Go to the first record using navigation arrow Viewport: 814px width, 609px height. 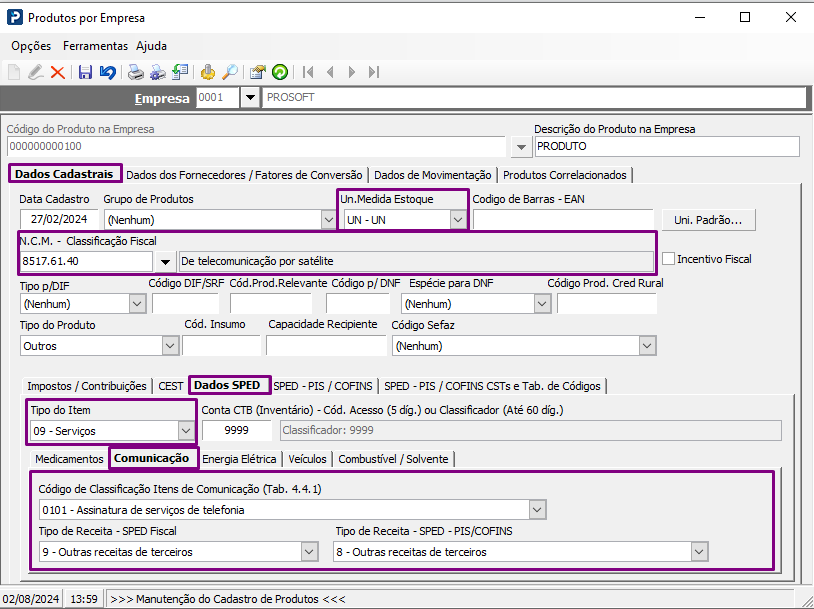tap(308, 72)
